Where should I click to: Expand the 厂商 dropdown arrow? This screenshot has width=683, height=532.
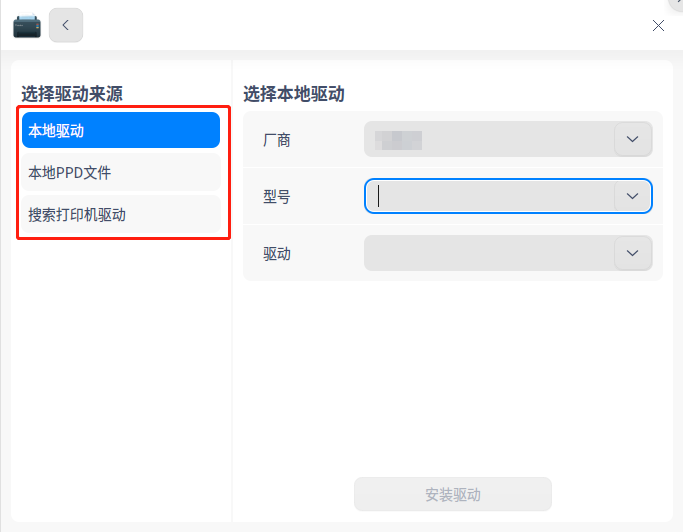pos(632,139)
